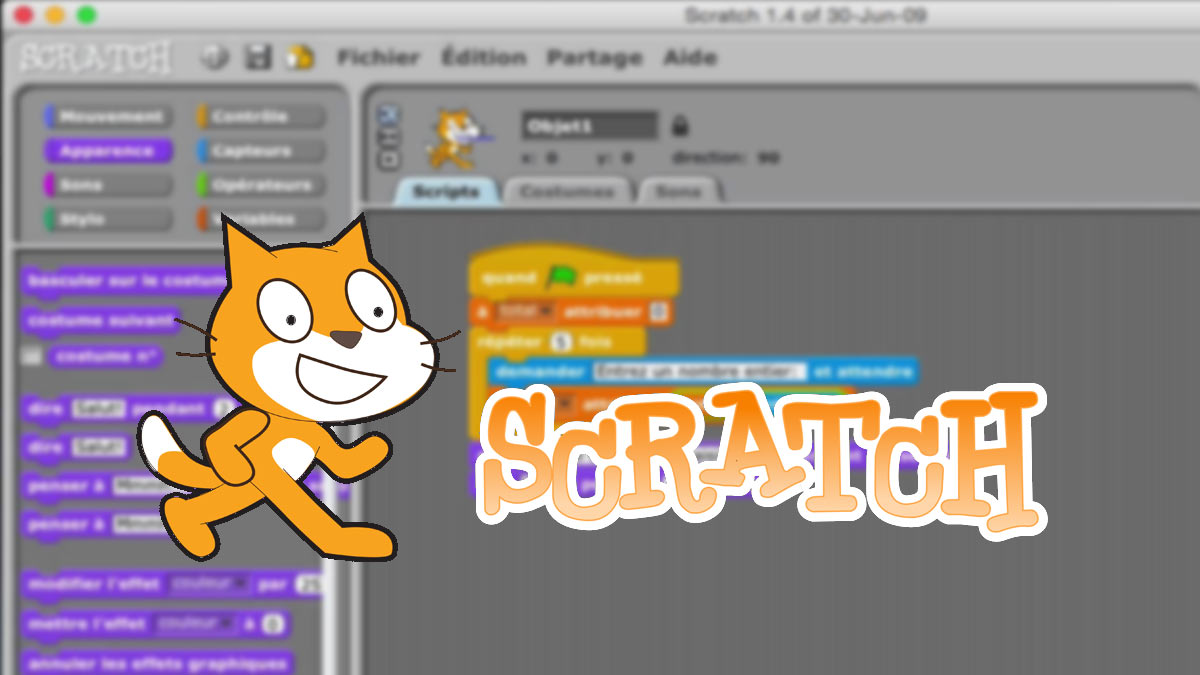Screen dimensions: 1200x675
Task: Open the Édition menu
Action: [x=484, y=58]
